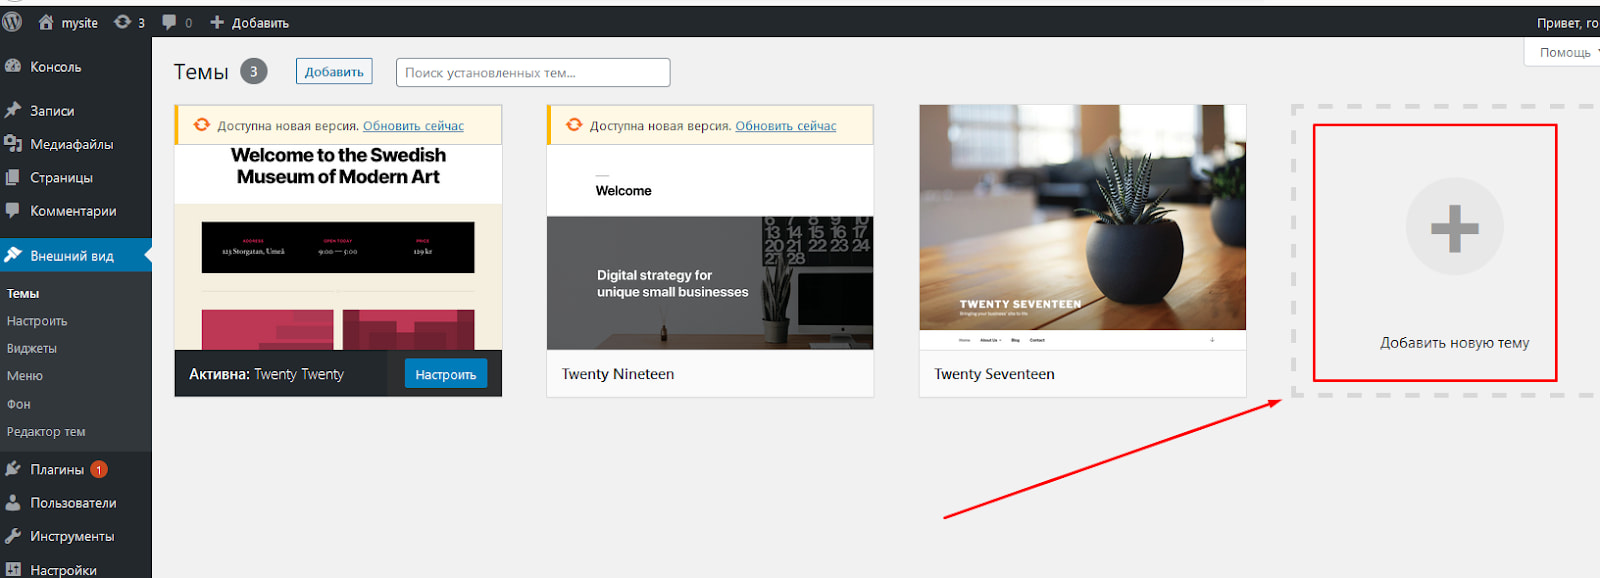Go to Users section in sidebar
This screenshot has width=1600, height=578.
[x=72, y=503]
